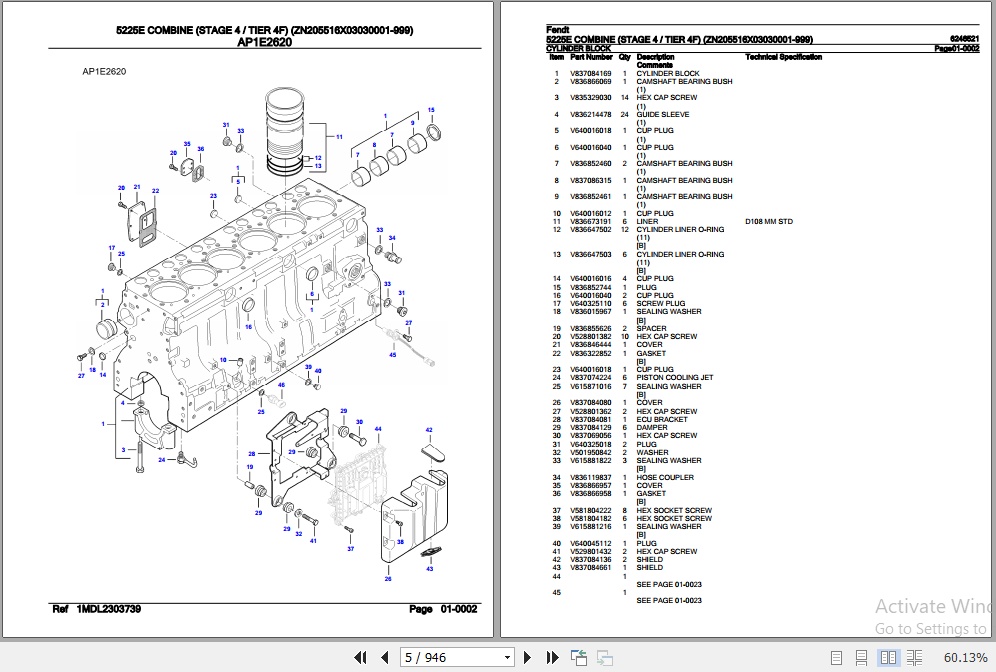Click the ECU BRACKET description
The image size is (996, 672).
(662, 419)
